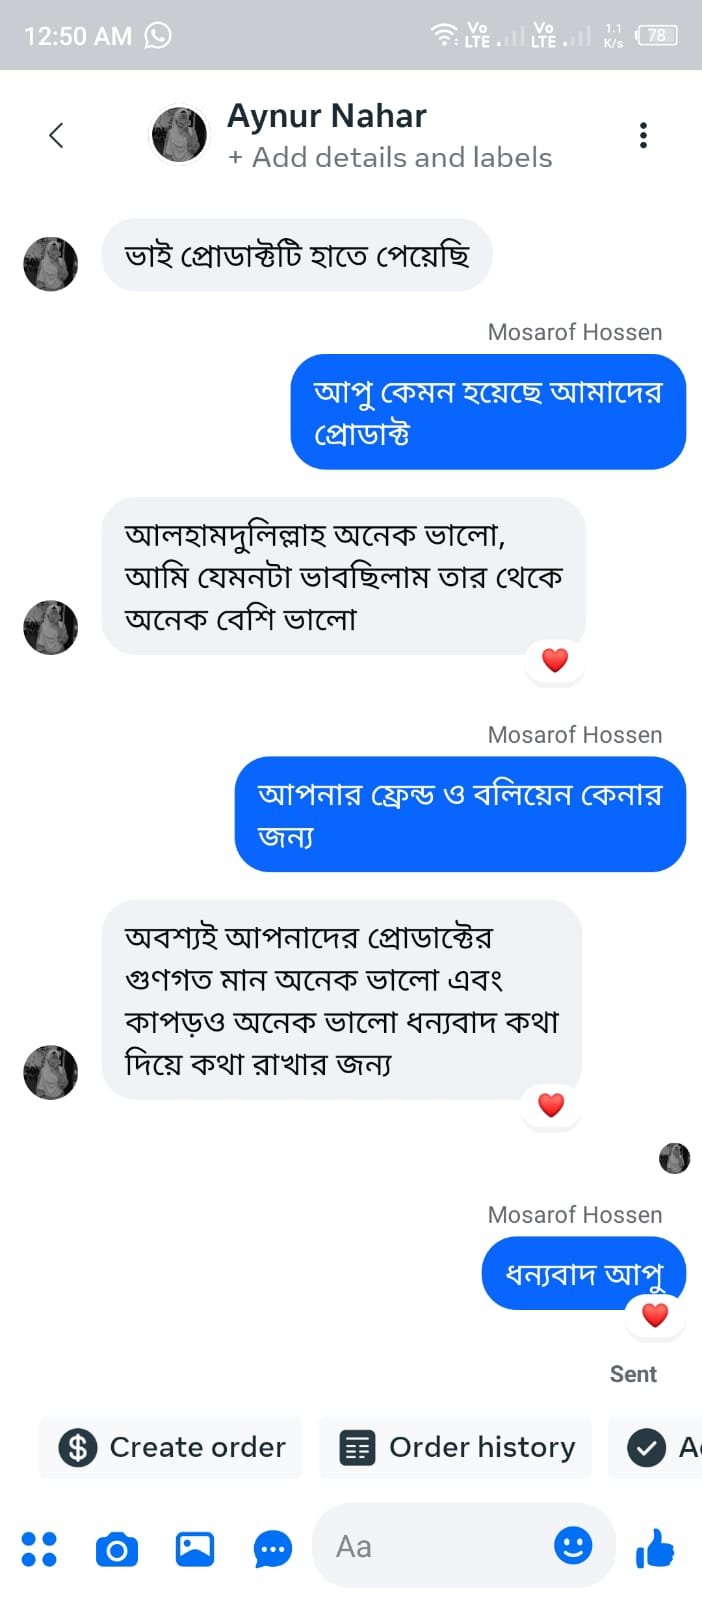Open the three-dot conversation options menu
This screenshot has height=1600, width=702.
(643, 134)
